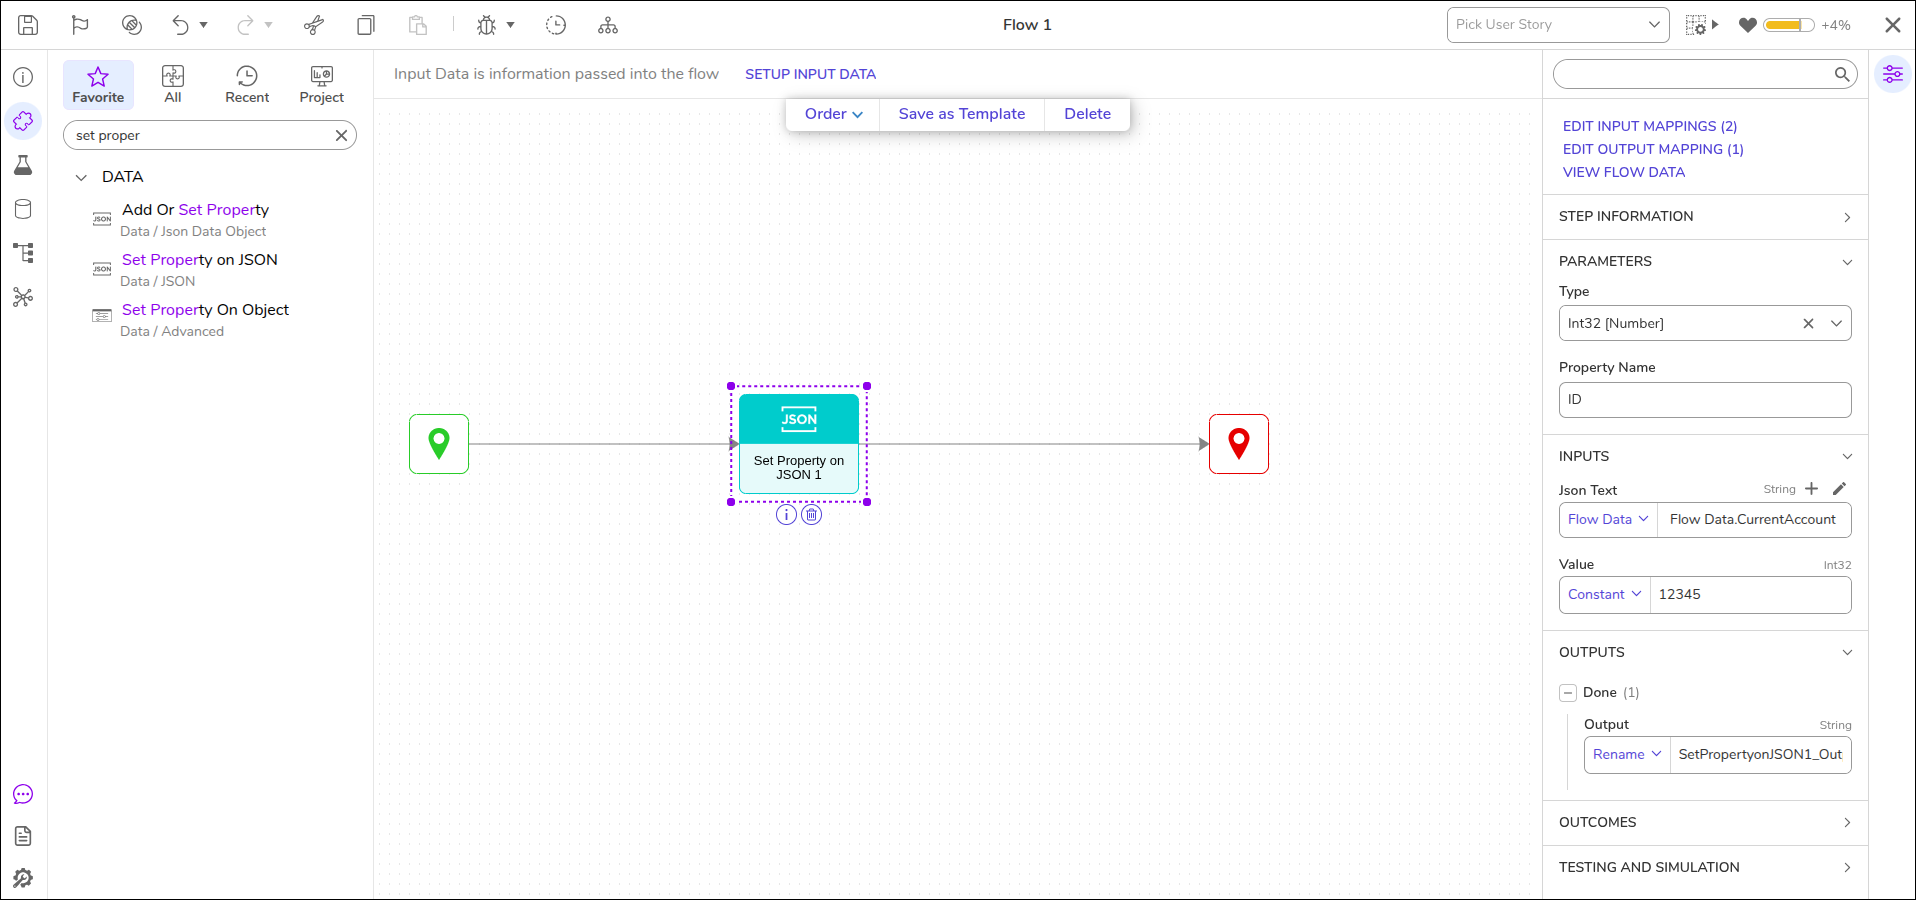This screenshot has height=900, width=1916.
Task: Open the Order dropdown menu
Action: pyautogui.click(x=833, y=114)
